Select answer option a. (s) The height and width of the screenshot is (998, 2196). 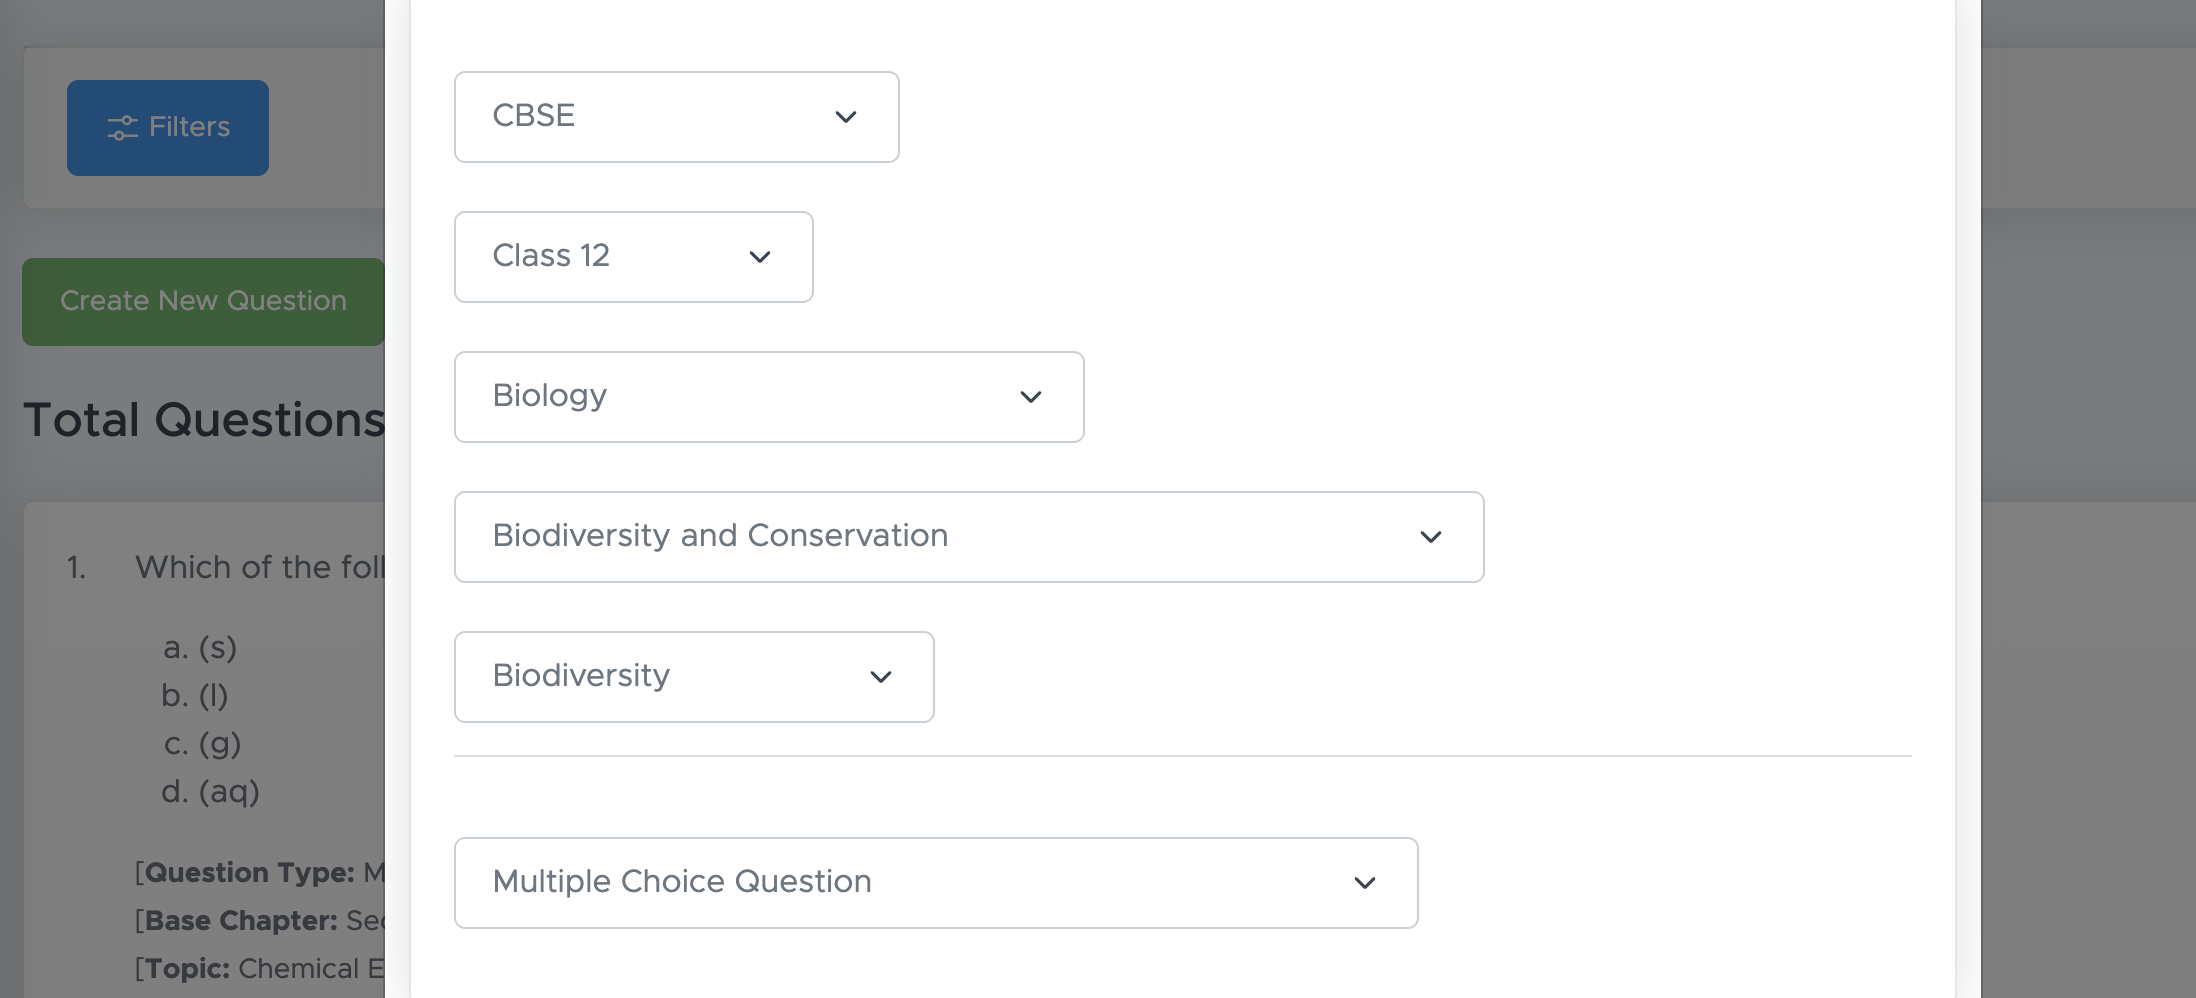pos(200,648)
